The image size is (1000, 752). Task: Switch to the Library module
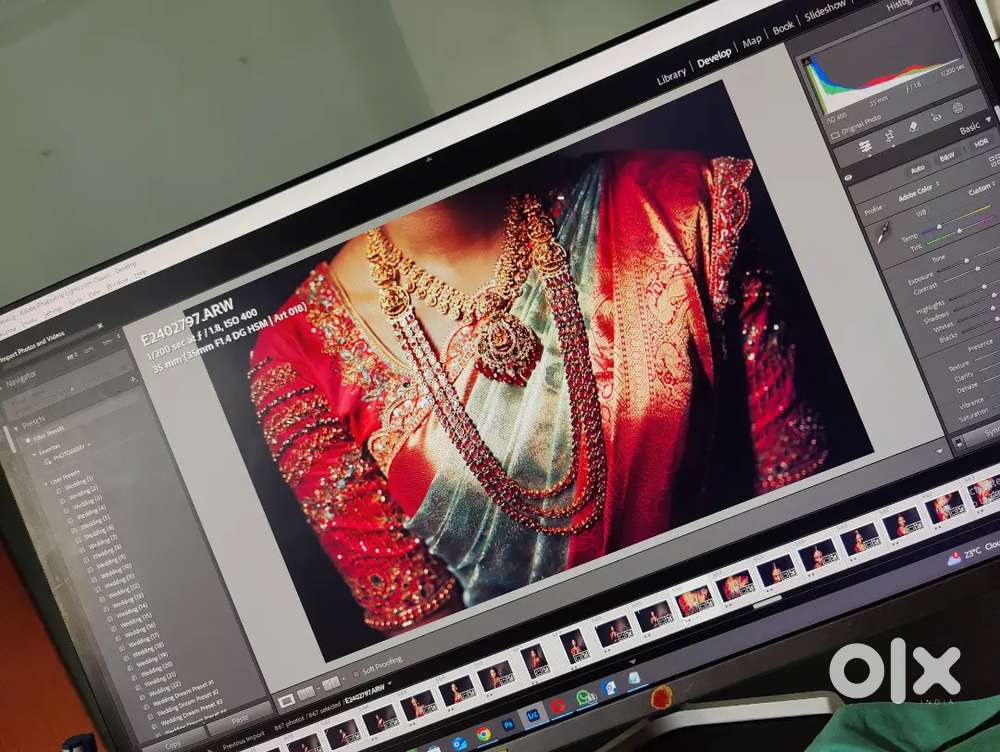(x=671, y=75)
